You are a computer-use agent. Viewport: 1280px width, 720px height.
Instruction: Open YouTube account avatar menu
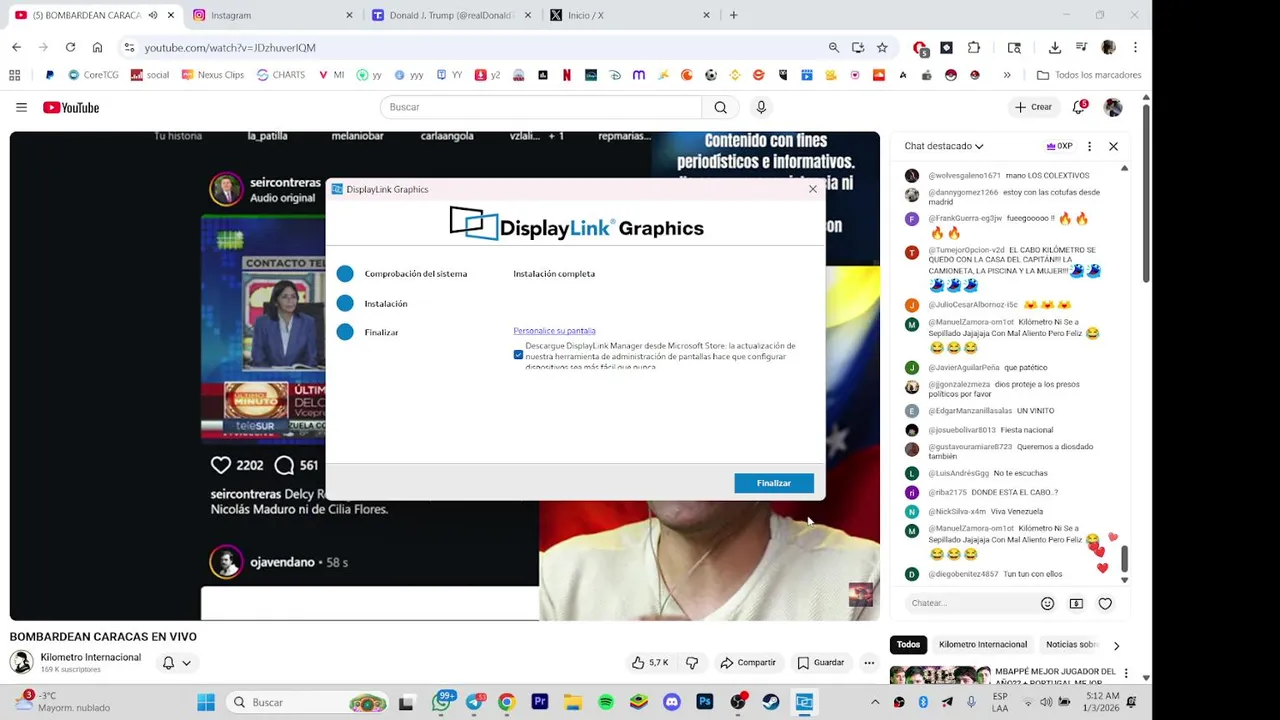tap(1113, 107)
